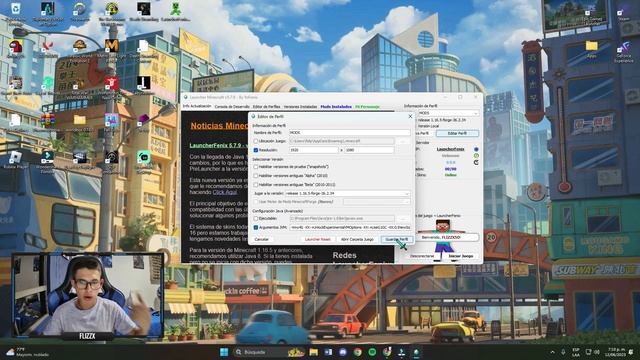640x360 pixels.
Task: Open Spotify from the taskbar
Action: 372,352
